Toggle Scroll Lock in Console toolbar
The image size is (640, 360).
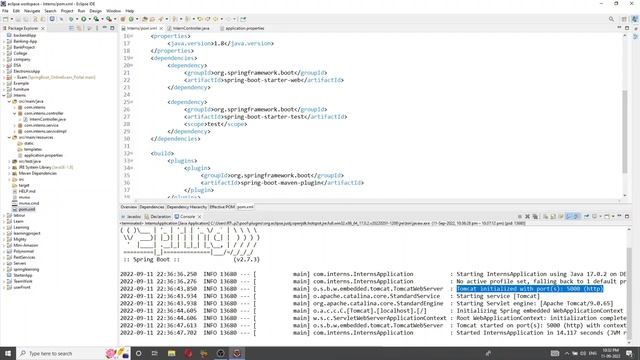coord(553,217)
